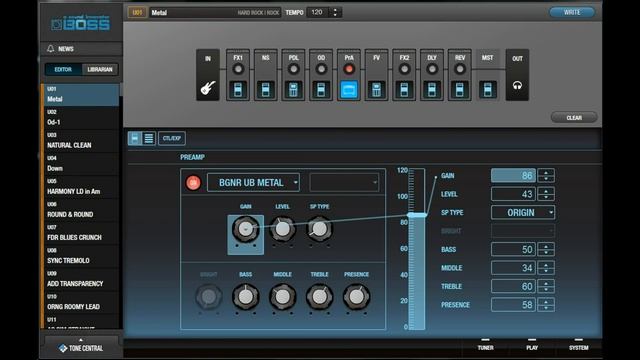Open the BGNR UB METAL amp type dropdown
This screenshot has width=640, height=360.
(x=253, y=182)
